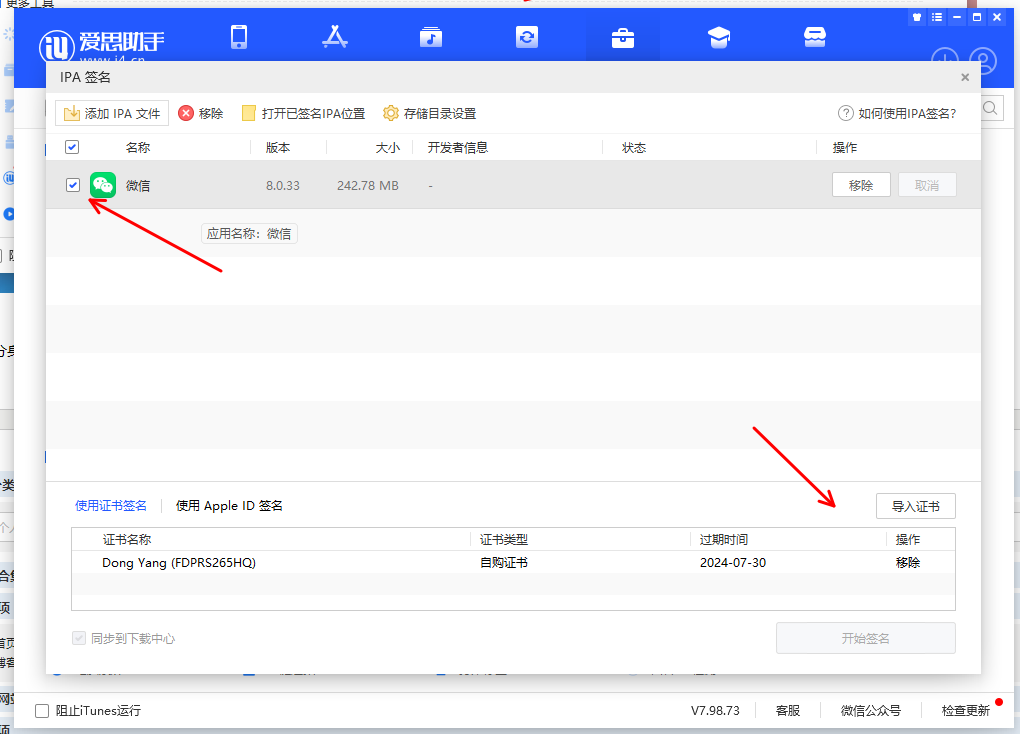Open 微信公众号 in status bar
Screen dimensions: 1020x734
(x=871, y=711)
